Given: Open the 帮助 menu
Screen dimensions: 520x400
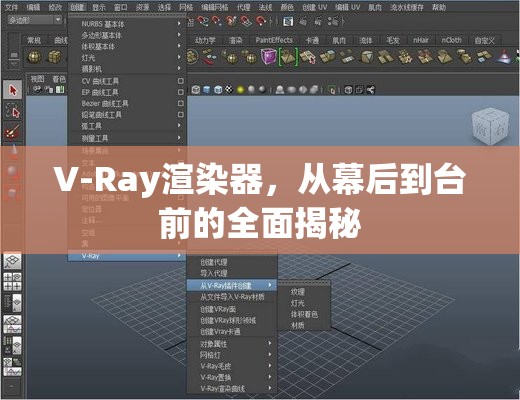Looking at the screenshot, I should tap(439, 7).
